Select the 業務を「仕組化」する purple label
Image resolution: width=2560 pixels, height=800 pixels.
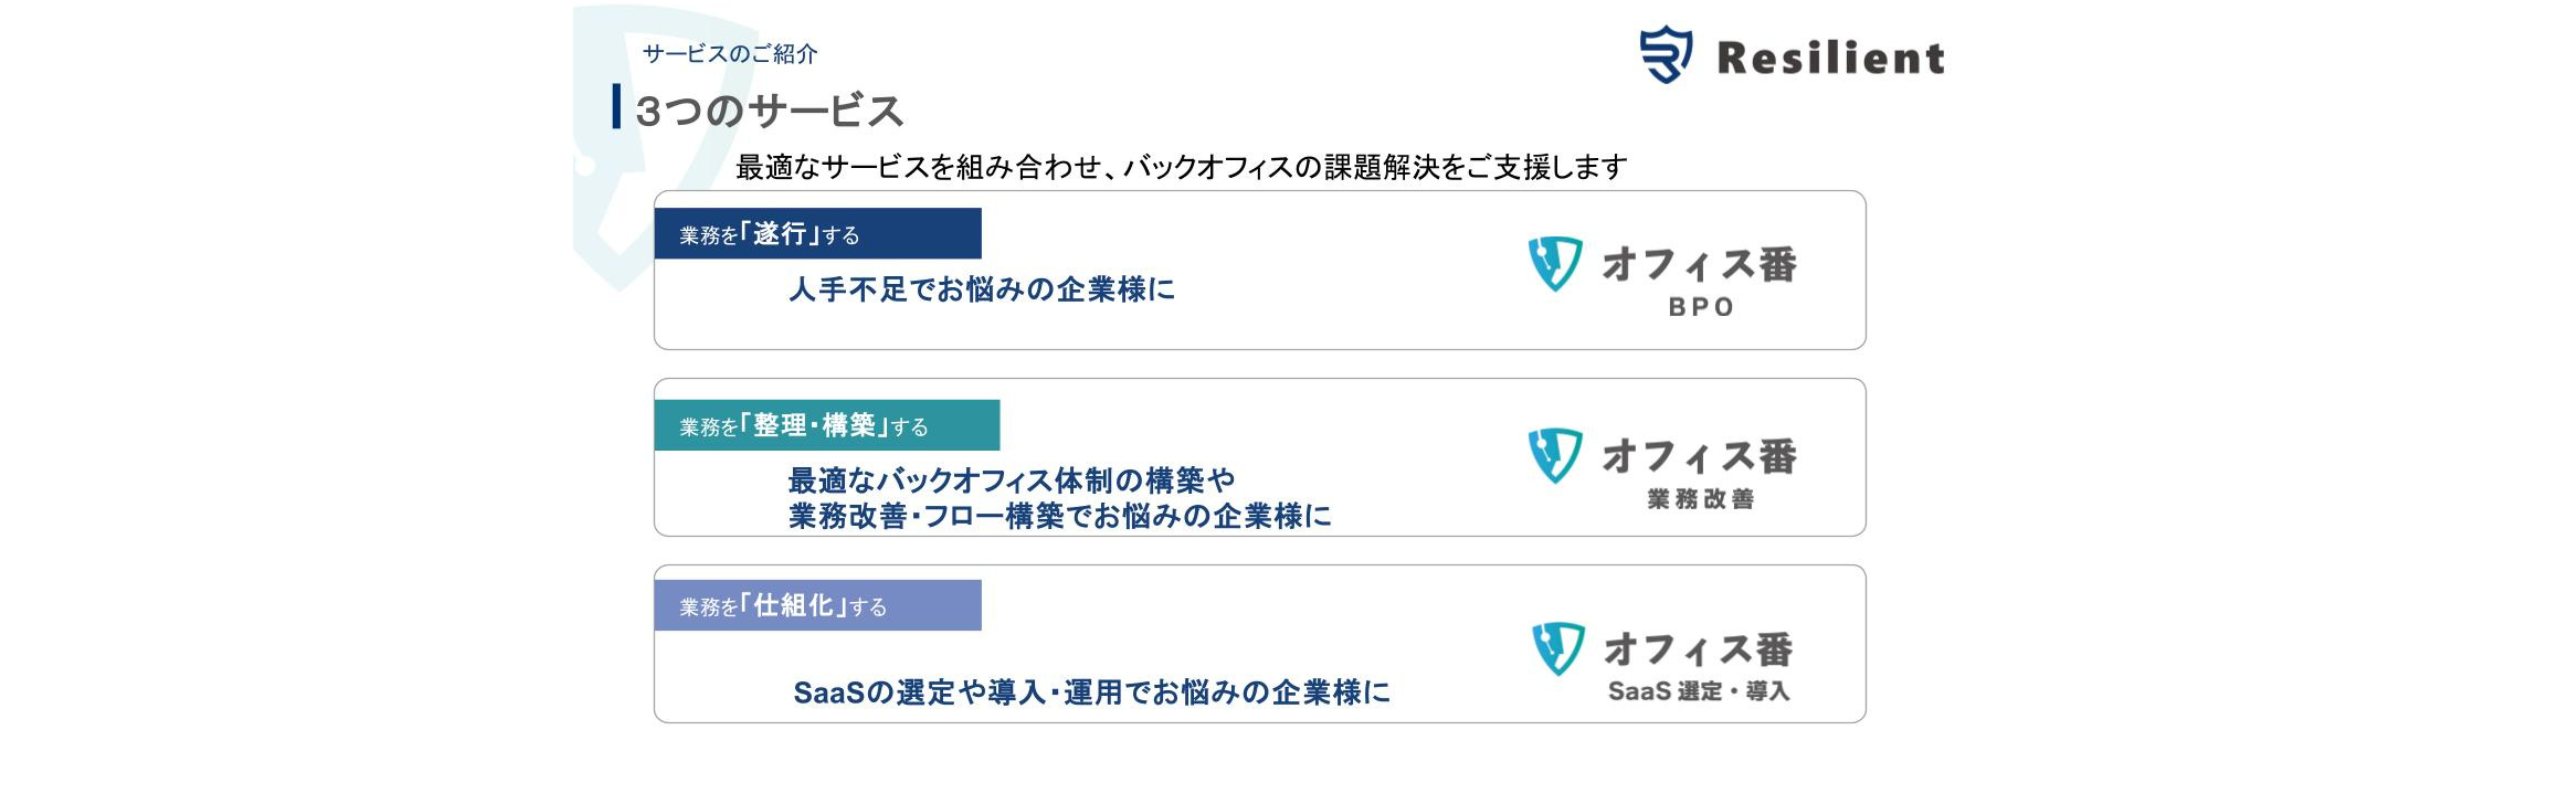[x=818, y=605]
